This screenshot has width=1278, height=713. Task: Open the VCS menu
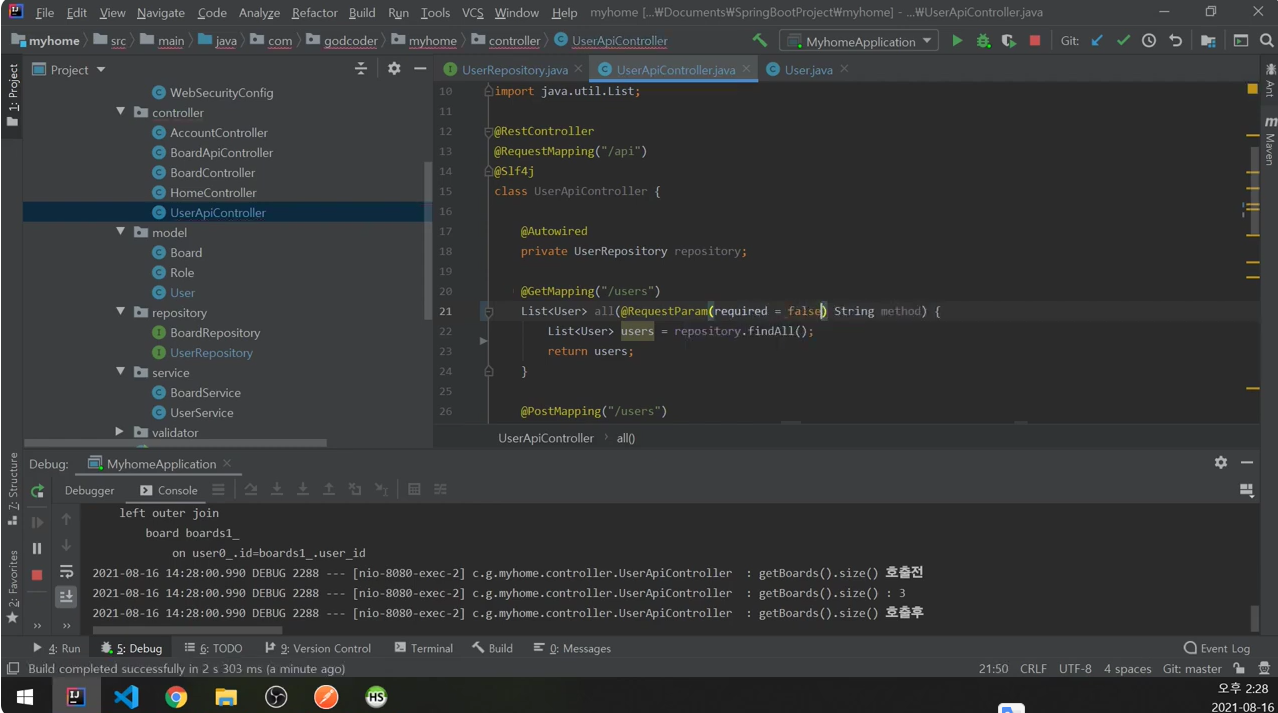point(474,13)
